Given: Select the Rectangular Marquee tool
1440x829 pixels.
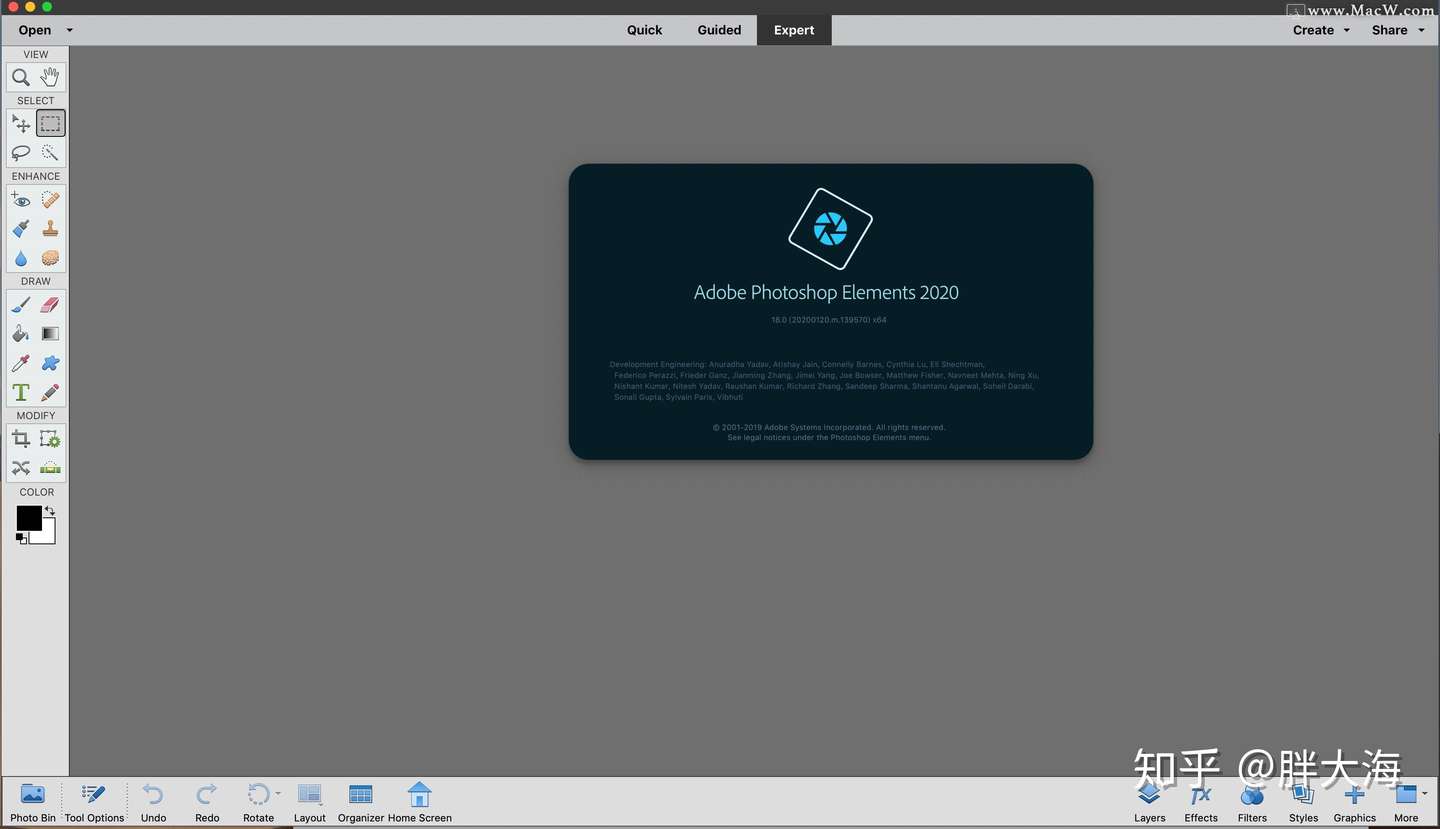Looking at the screenshot, I should (50, 124).
